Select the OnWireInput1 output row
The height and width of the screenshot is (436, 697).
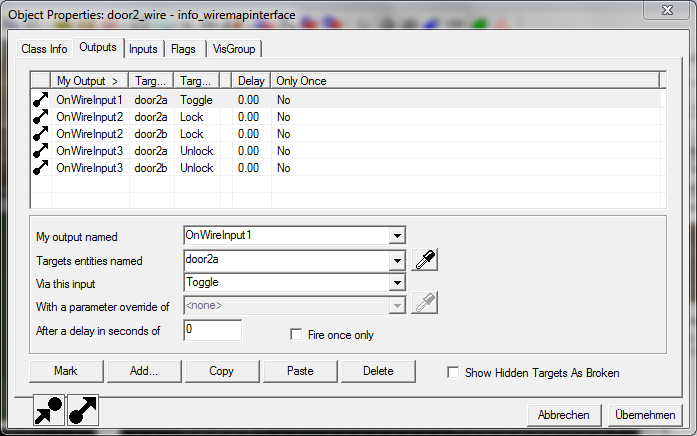tap(348, 100)
